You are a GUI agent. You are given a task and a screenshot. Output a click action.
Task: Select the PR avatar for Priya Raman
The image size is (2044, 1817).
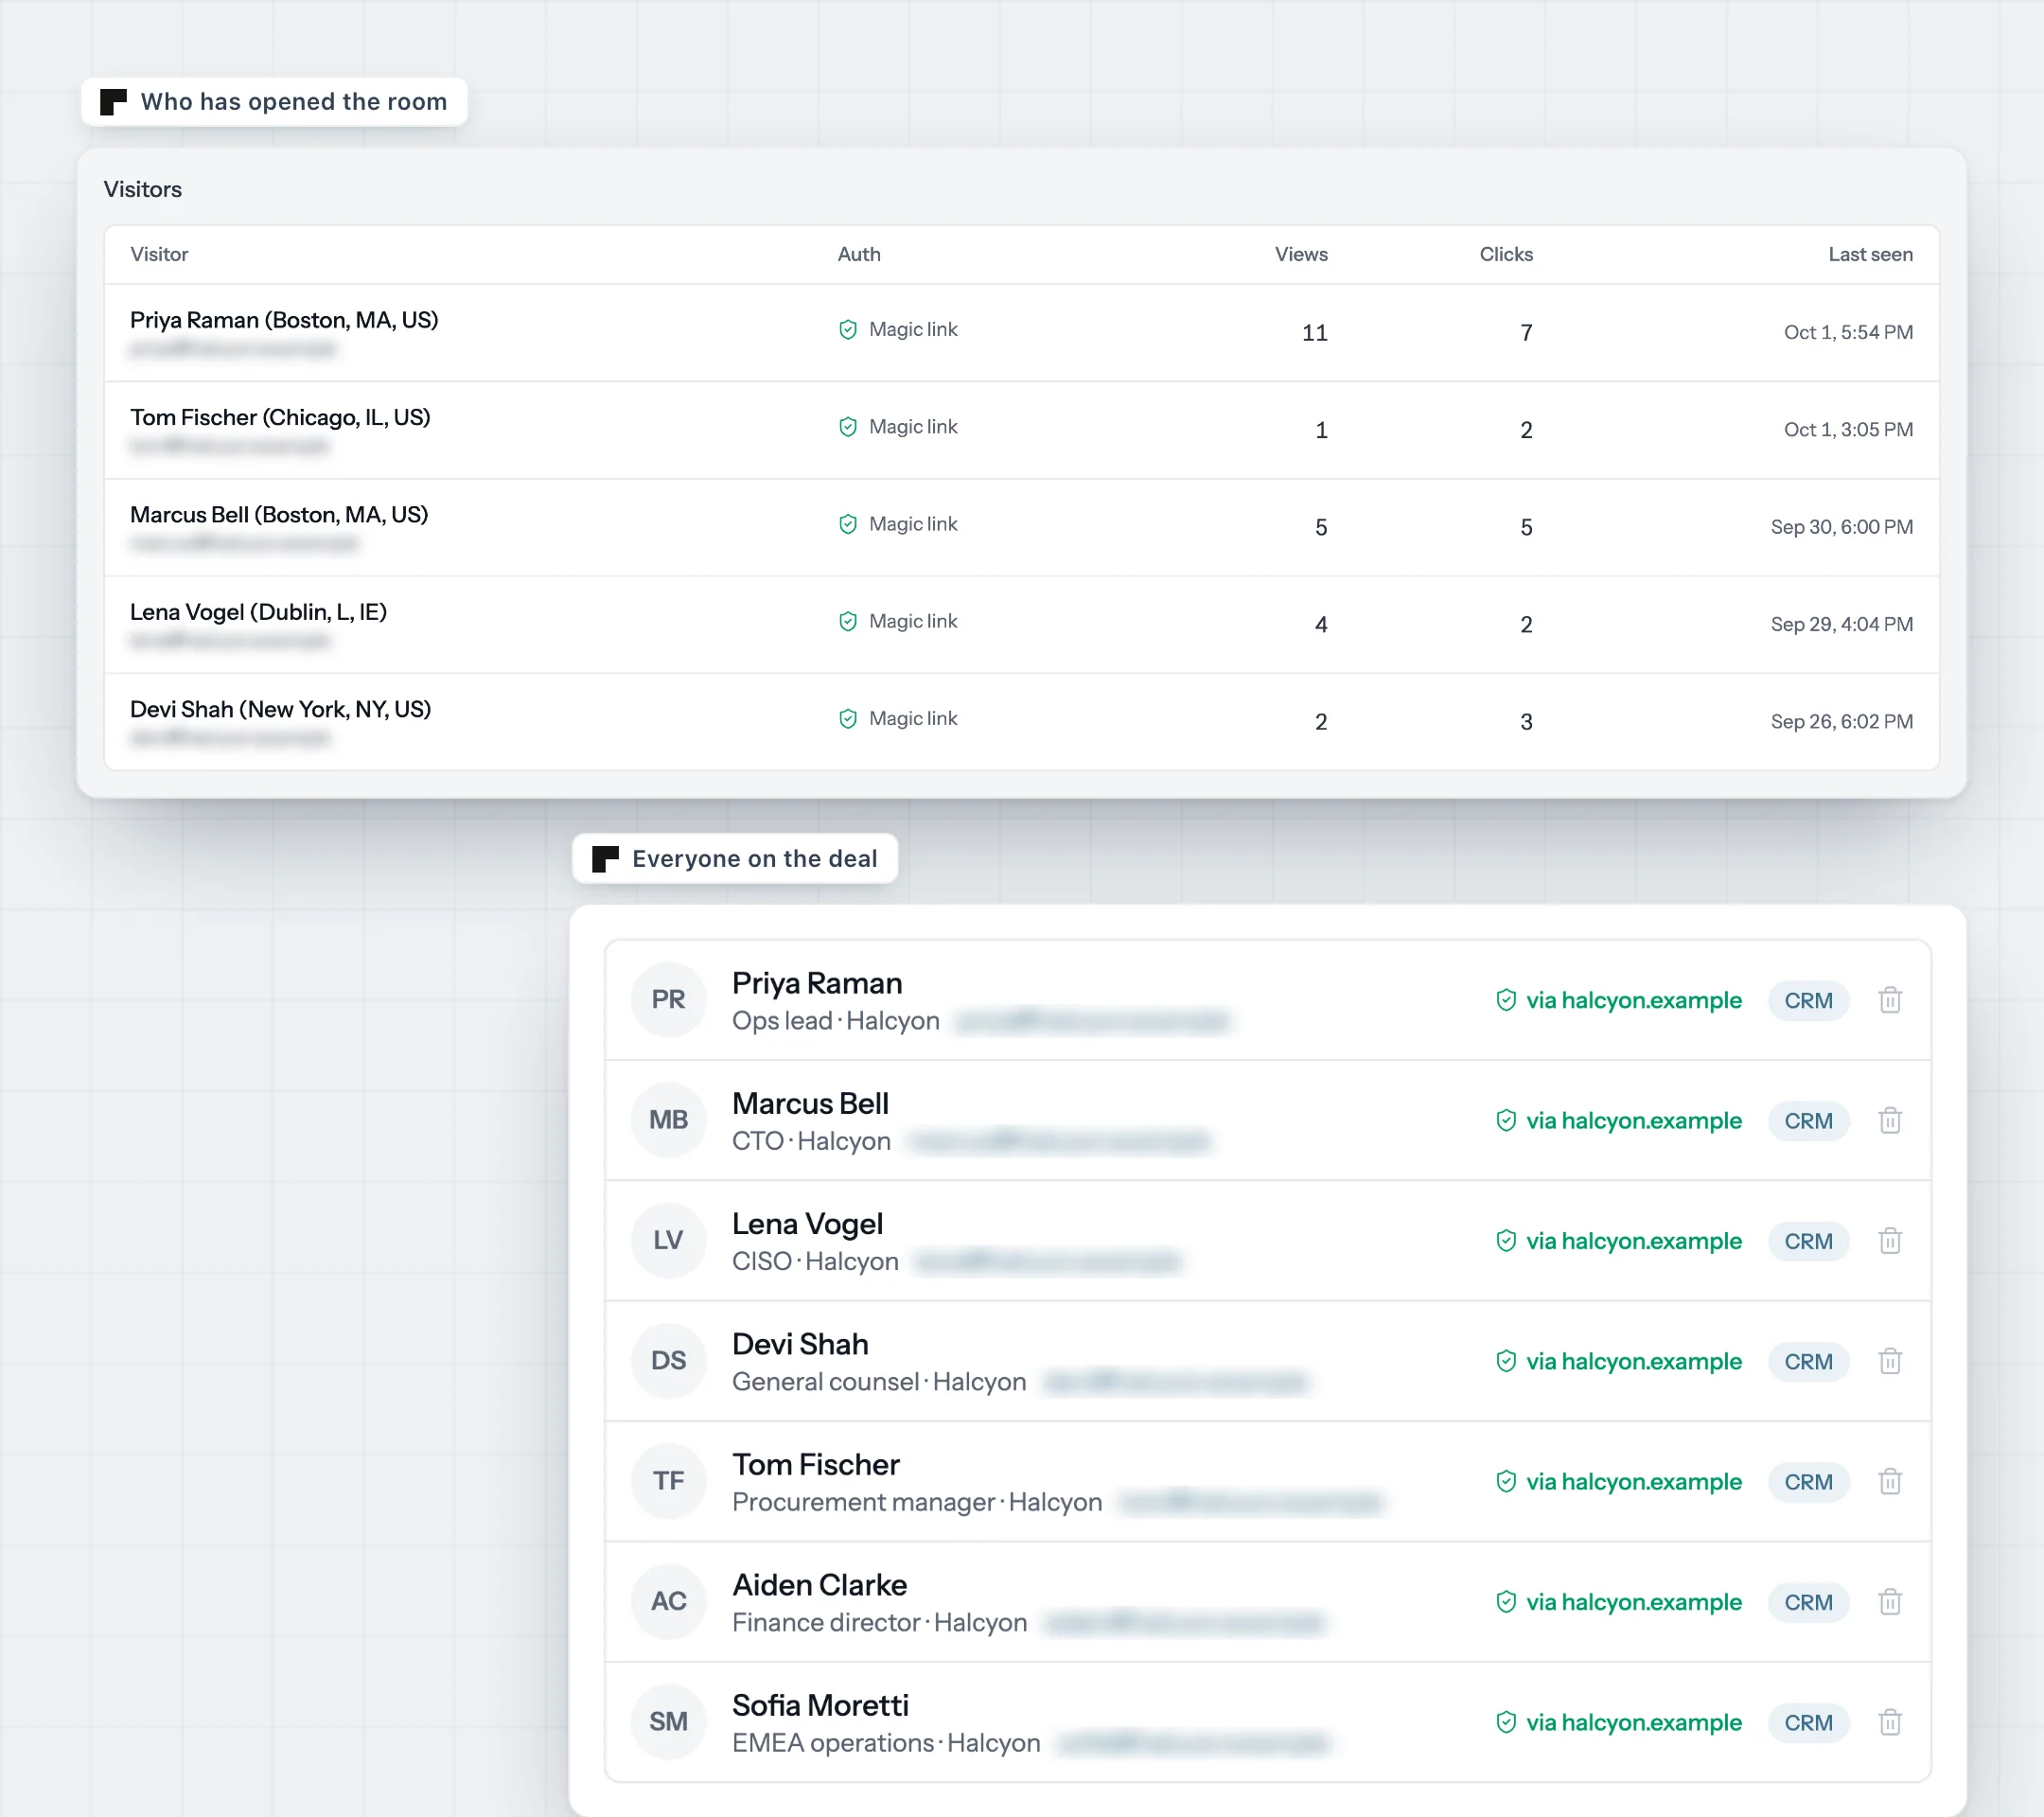click(668, 999)
